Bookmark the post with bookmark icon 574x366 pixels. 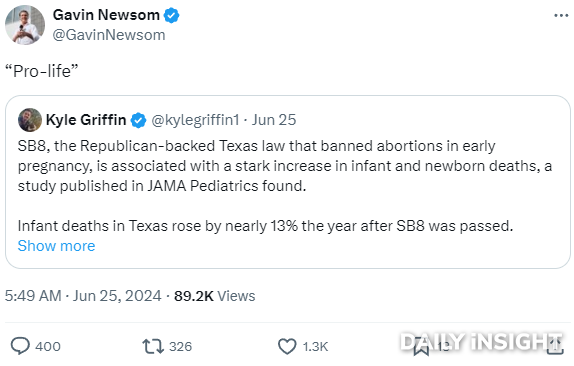[x=421, y=347]
